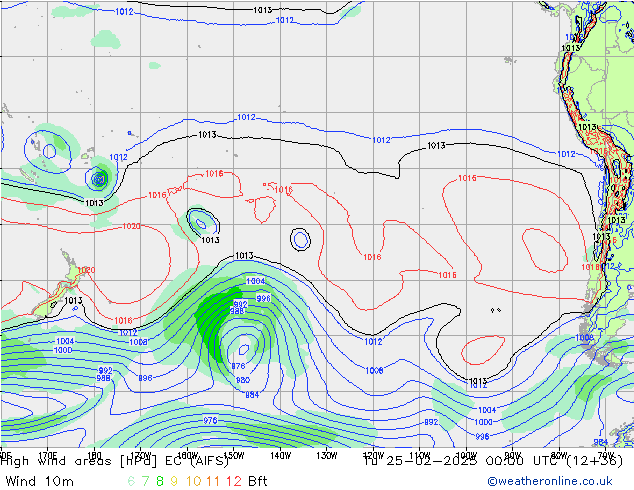Click the small closed contour at the low's center
634x490 pixels.
(x=244, y=349)
